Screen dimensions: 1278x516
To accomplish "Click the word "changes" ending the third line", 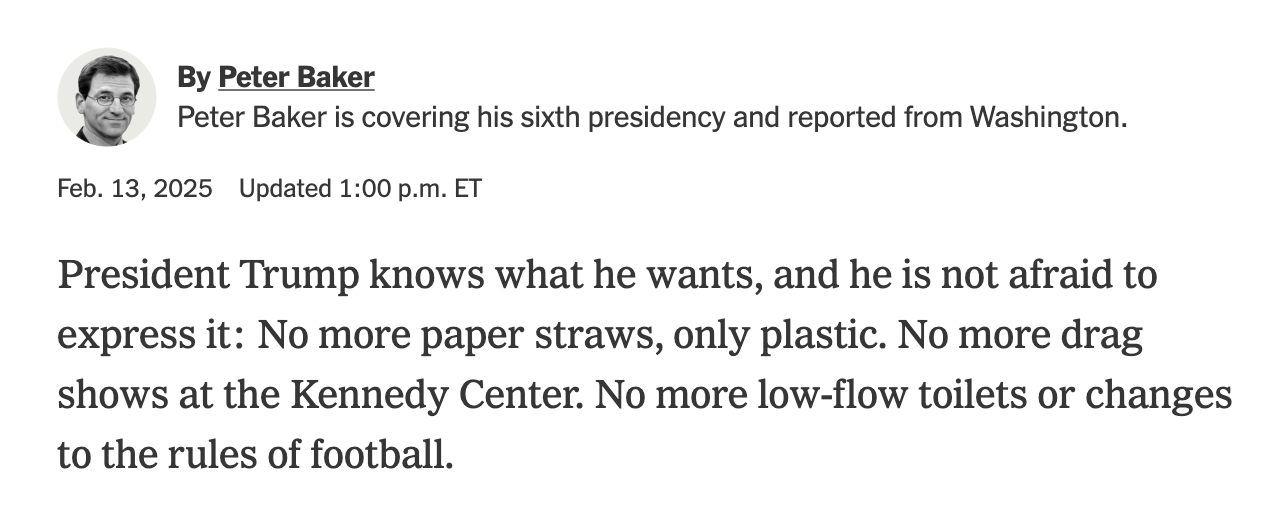I will (x=1159, y=396).
